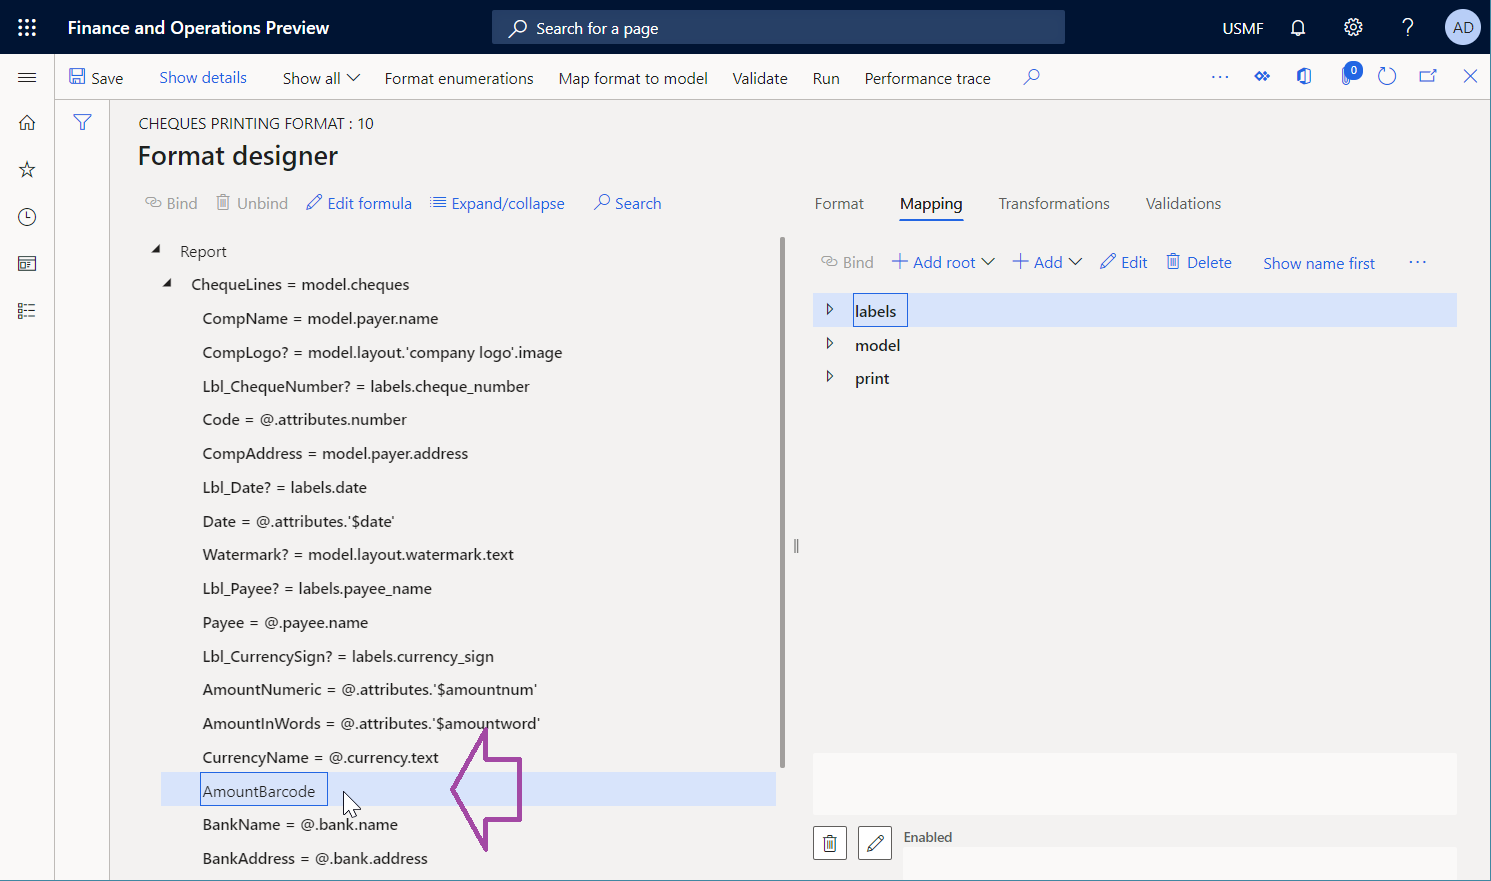The image size is (1491, 881).
Task: Click the action pane search magnifier icon
Action: [x=1032, y=77]
